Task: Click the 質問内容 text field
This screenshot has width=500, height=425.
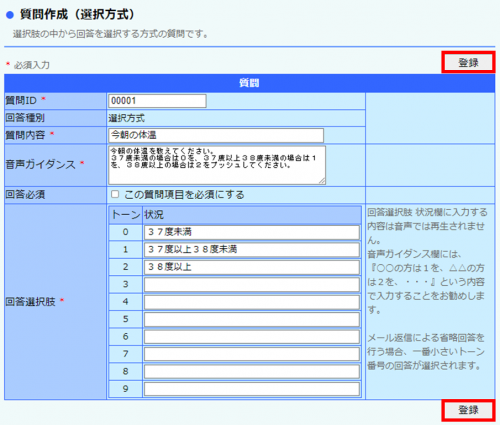Action: 216,135
